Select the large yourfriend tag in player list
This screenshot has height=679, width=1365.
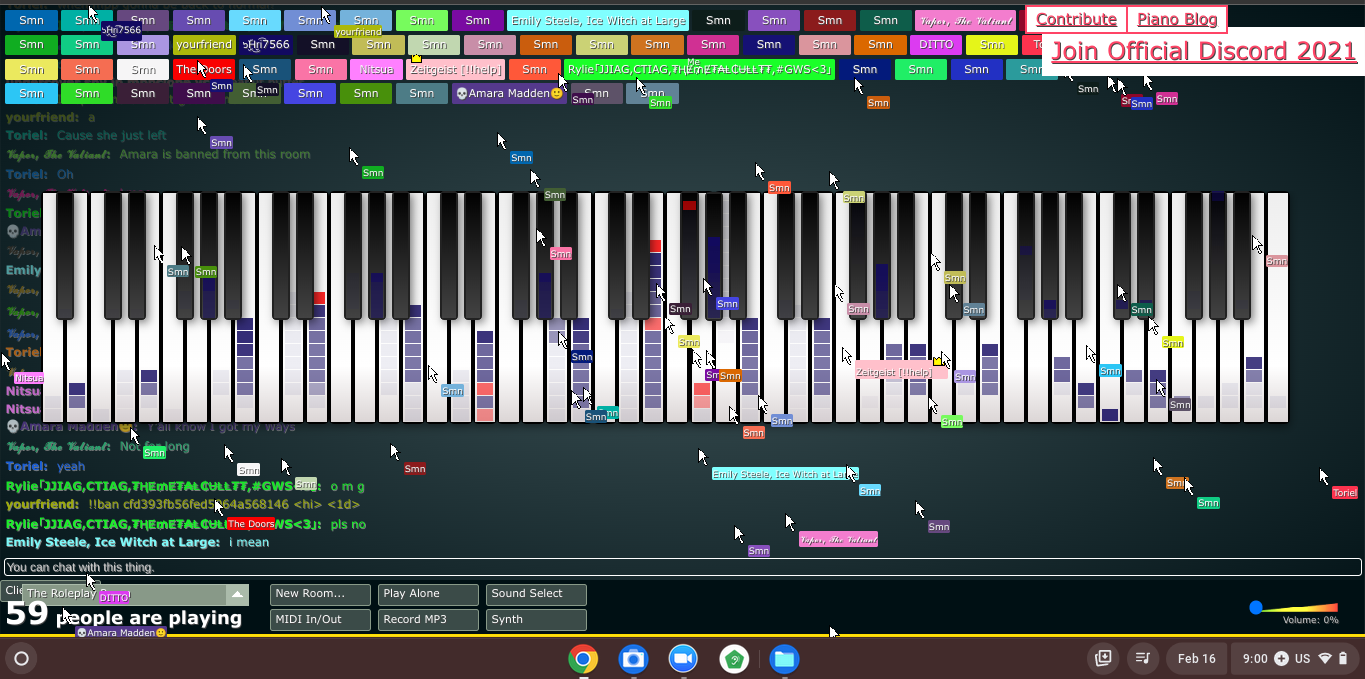(x=204, y=45)
